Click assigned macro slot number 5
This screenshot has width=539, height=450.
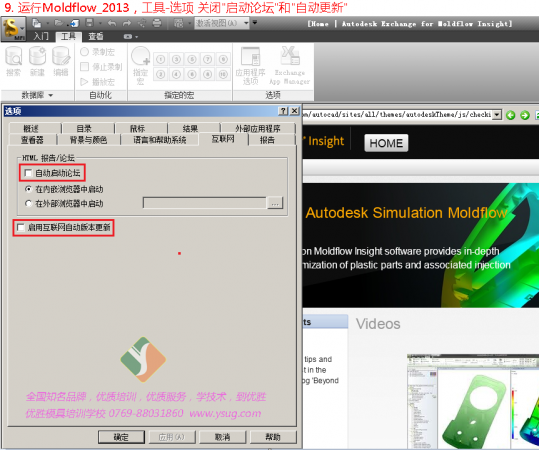coord(192,59)
